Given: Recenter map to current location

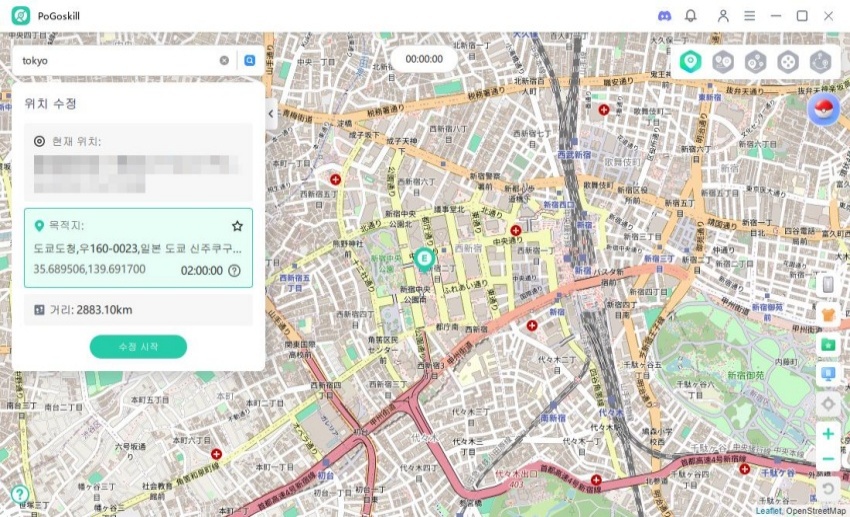Looking at the screenshot, I should 828,404.
